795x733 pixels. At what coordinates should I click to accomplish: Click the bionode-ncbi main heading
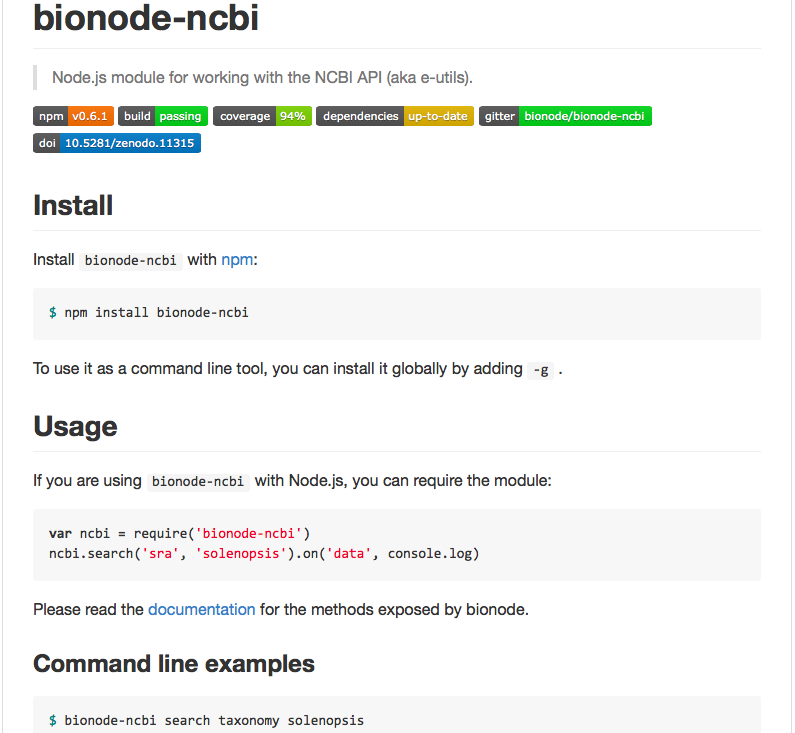coord(146,18)
